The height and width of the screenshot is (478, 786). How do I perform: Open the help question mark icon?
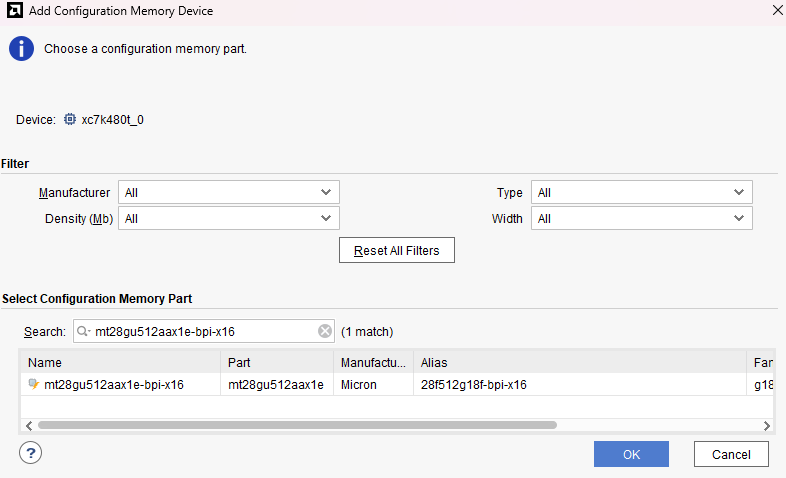(31, 453)
